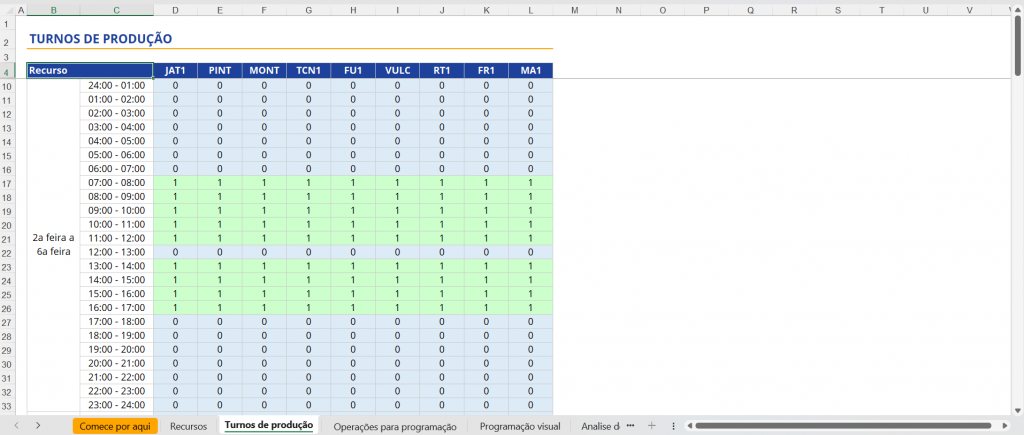Select the 12:00 - 13:00 time slot cell

click(116, 252)
